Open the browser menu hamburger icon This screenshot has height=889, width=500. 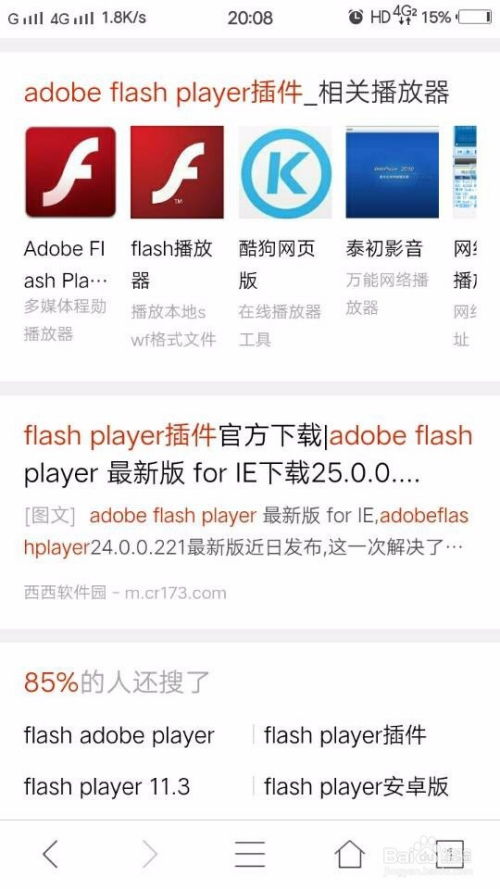[x=250, y=854]
